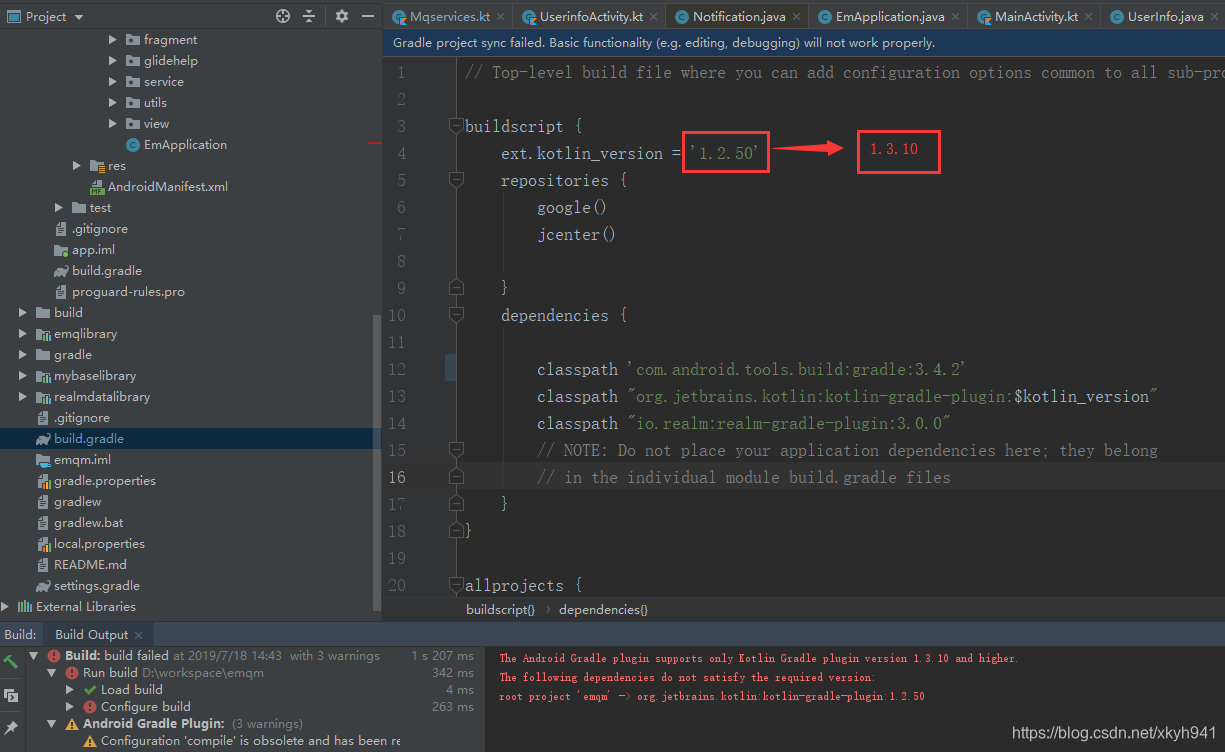1225x752 pixels.
Task: Toggle the fold arrow on line 3
Action: tap(456, 126)
